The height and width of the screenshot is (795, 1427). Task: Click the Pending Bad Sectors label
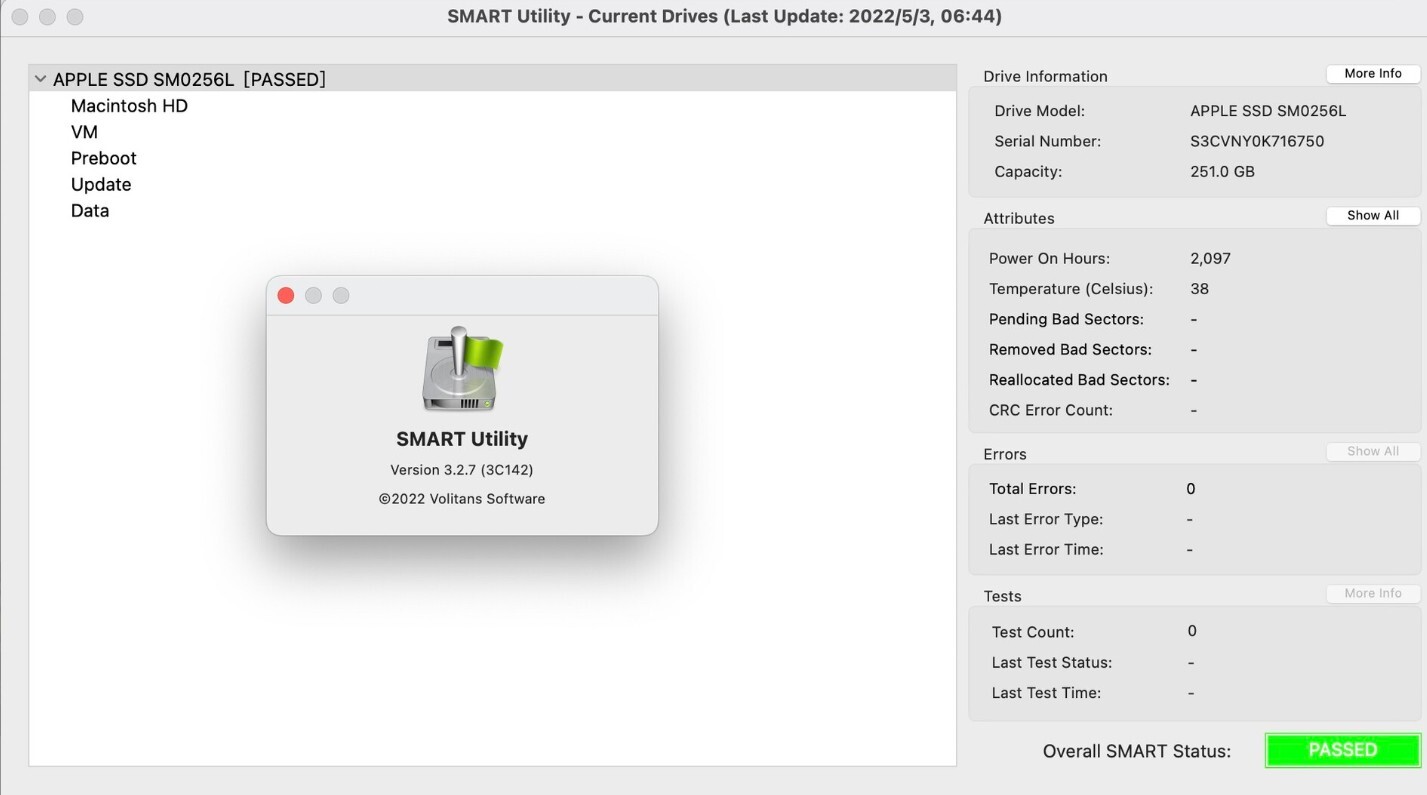1066,319
